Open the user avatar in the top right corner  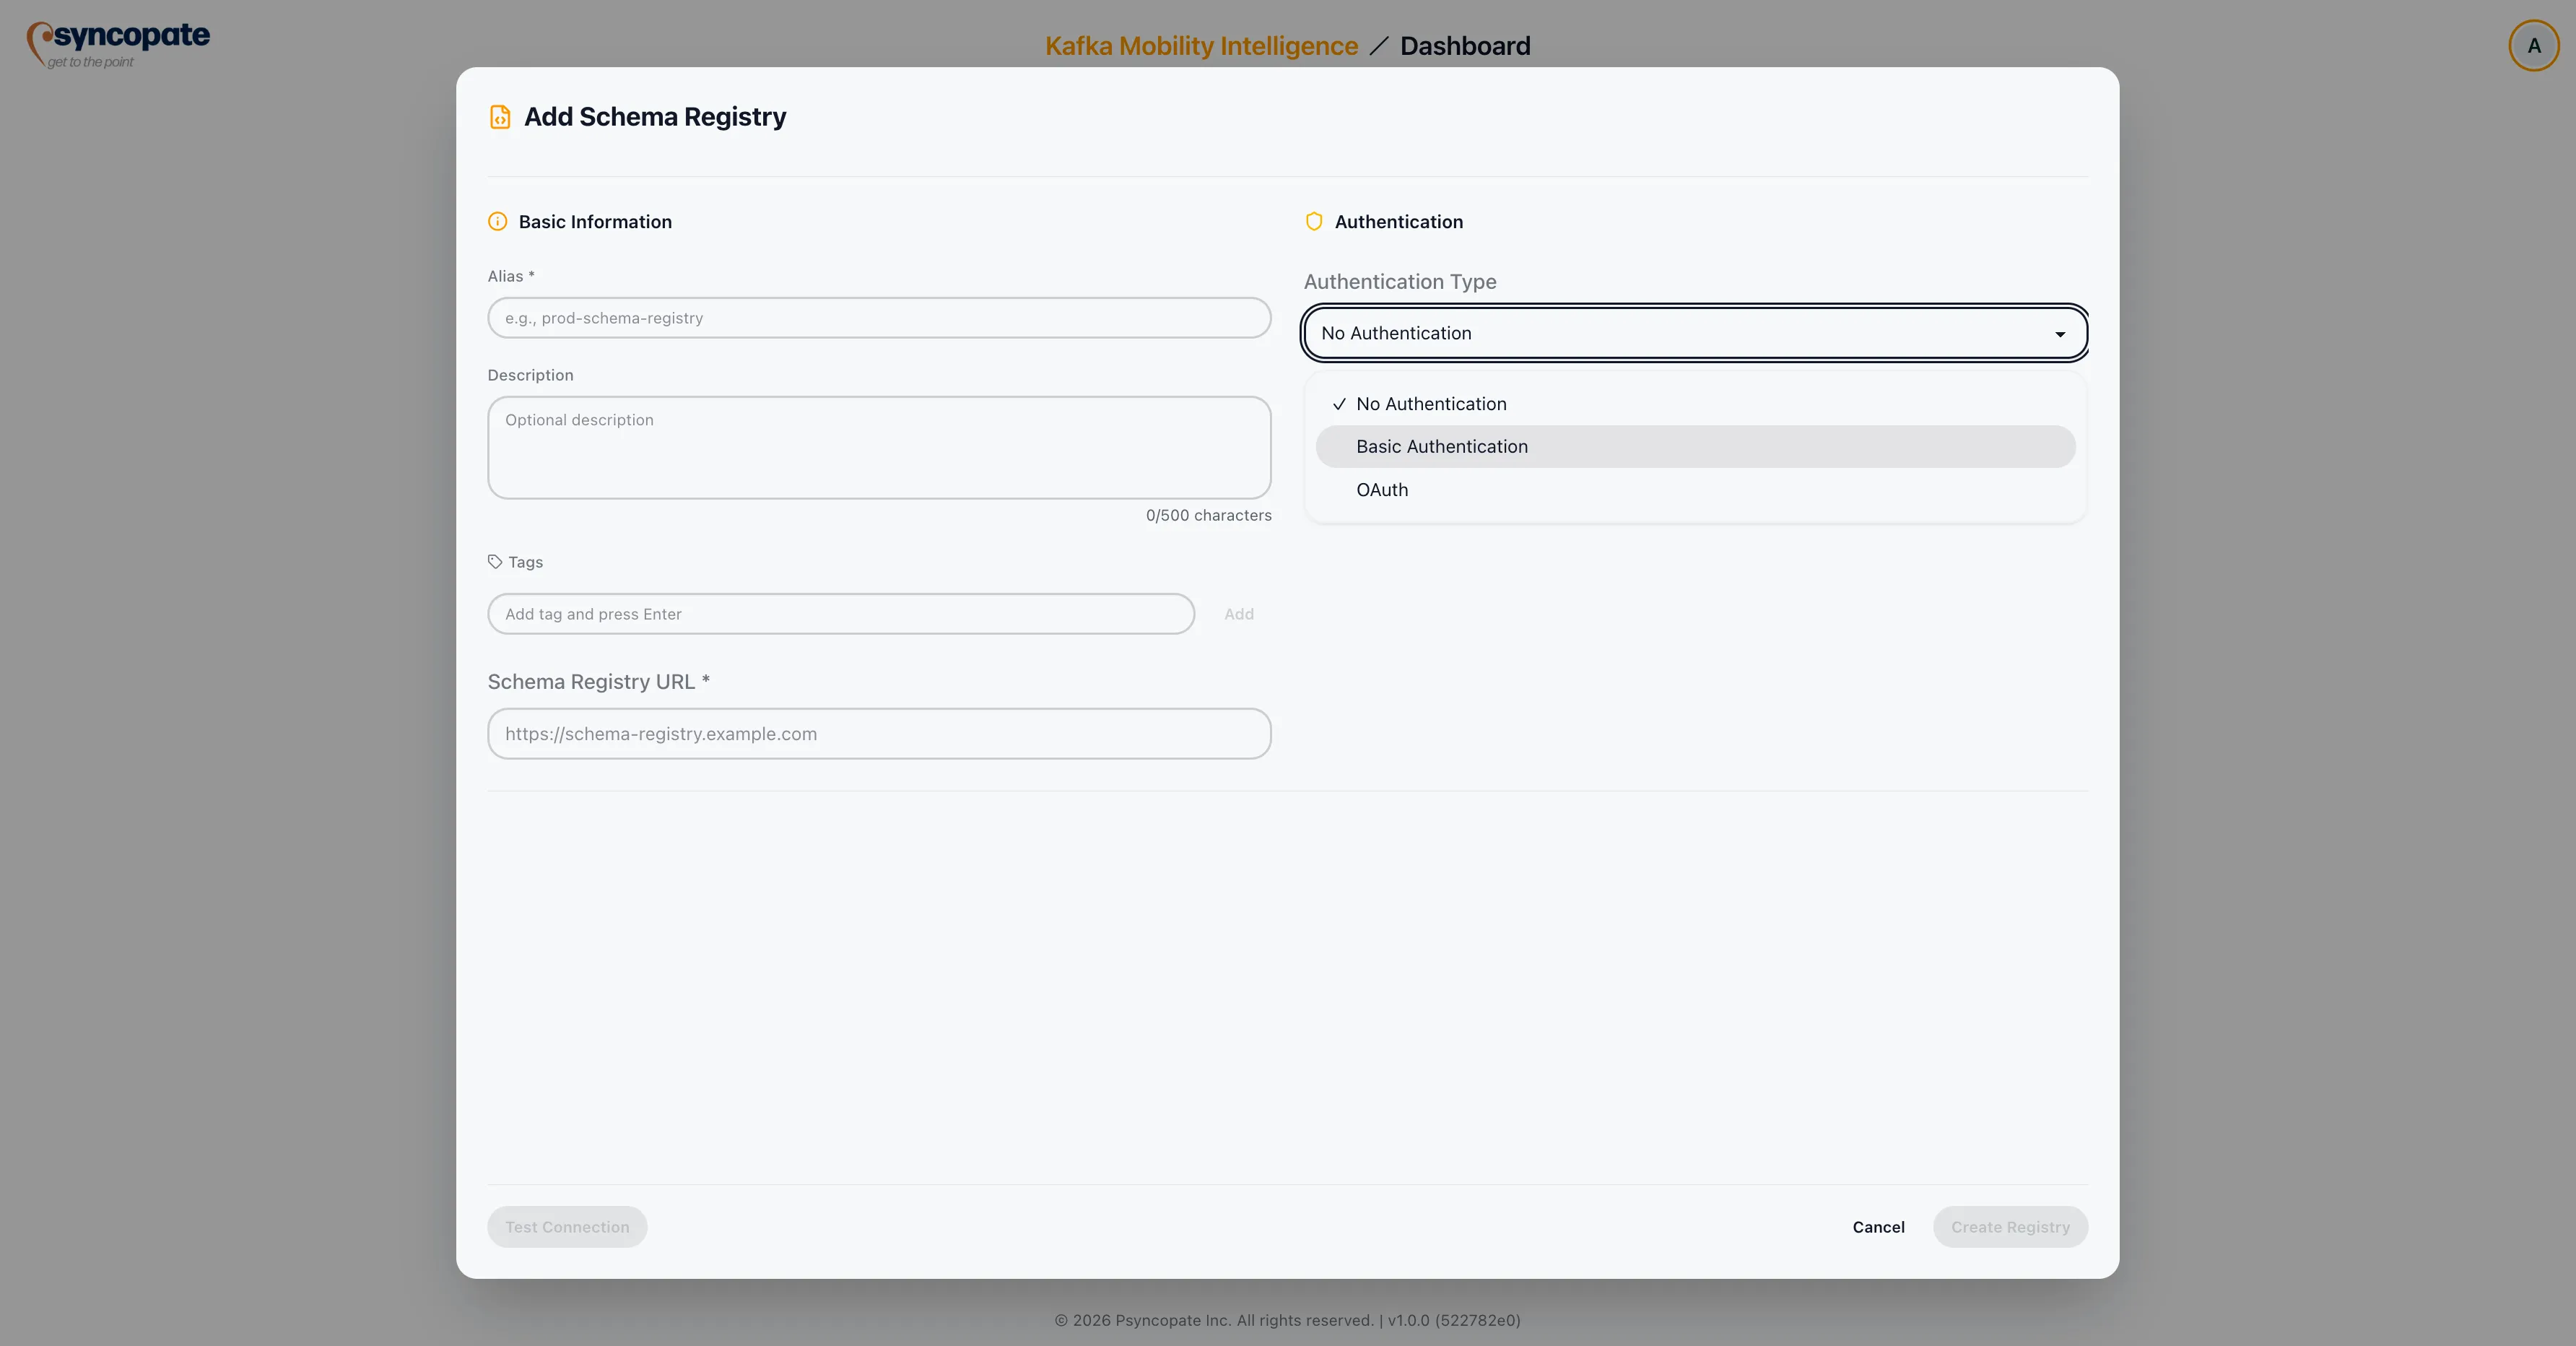[x=2533, y=45]
